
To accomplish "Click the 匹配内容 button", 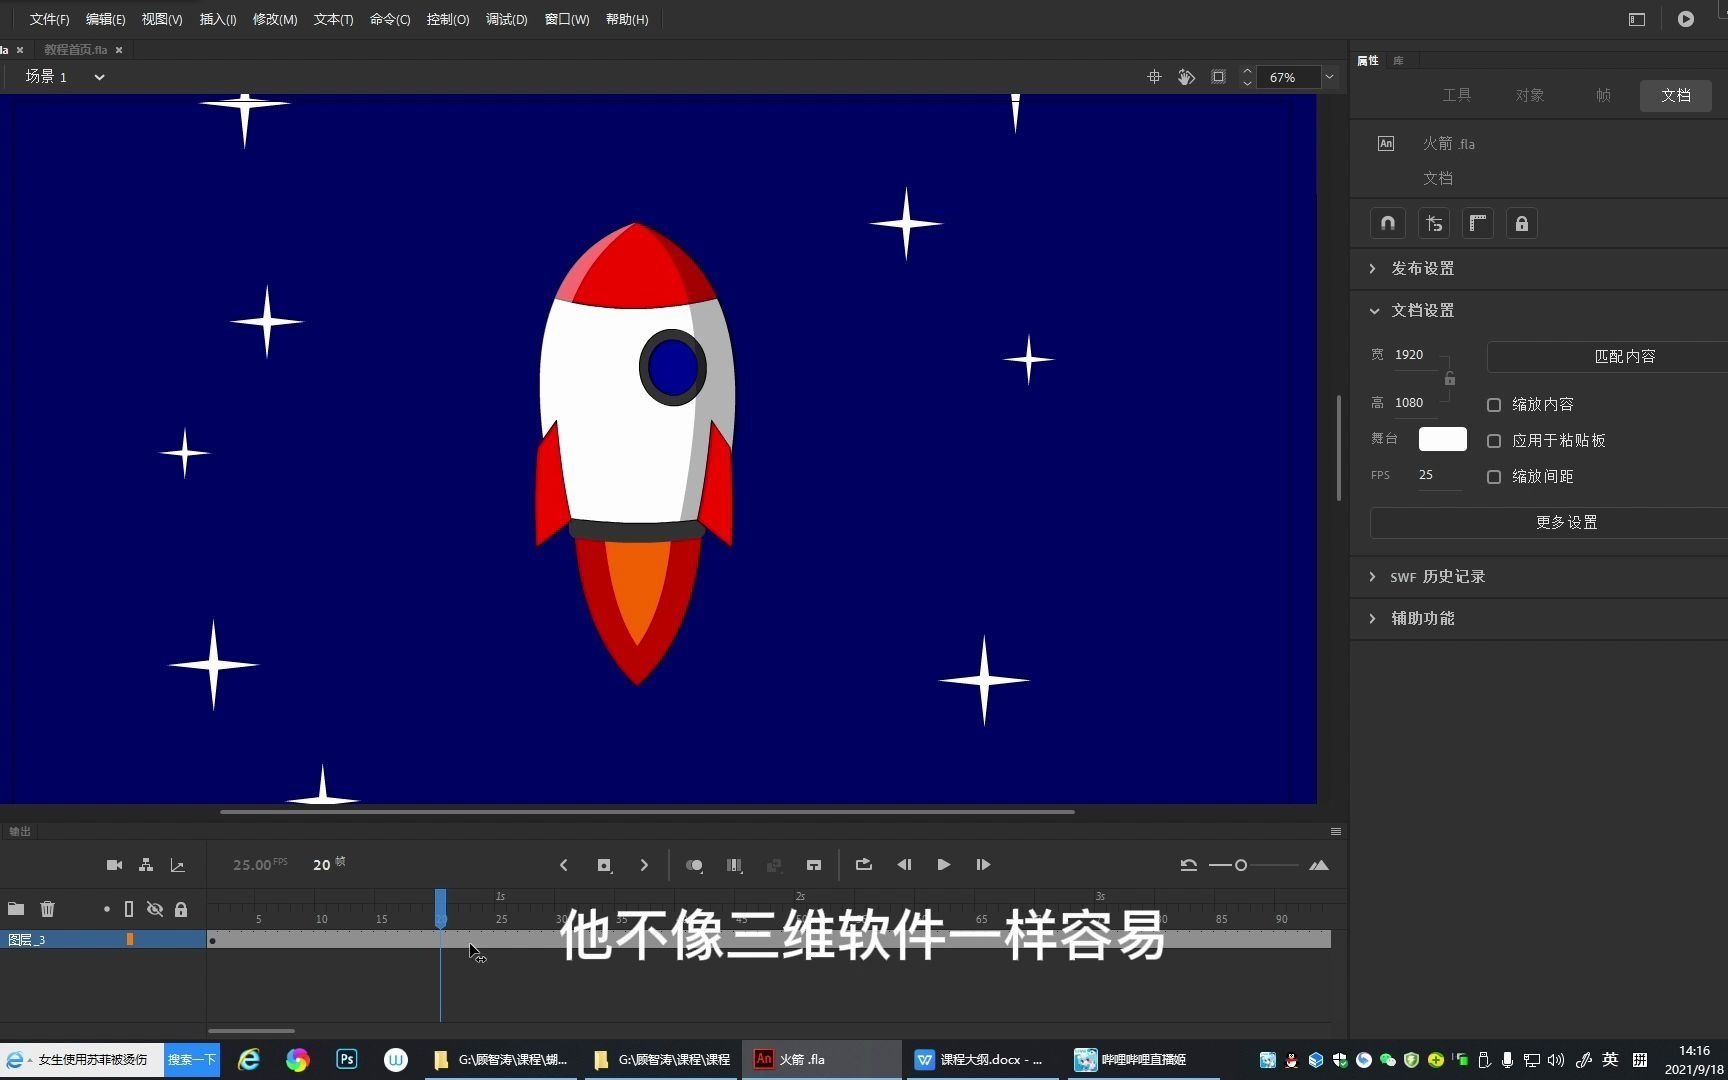I will [x=1624, y=356].
